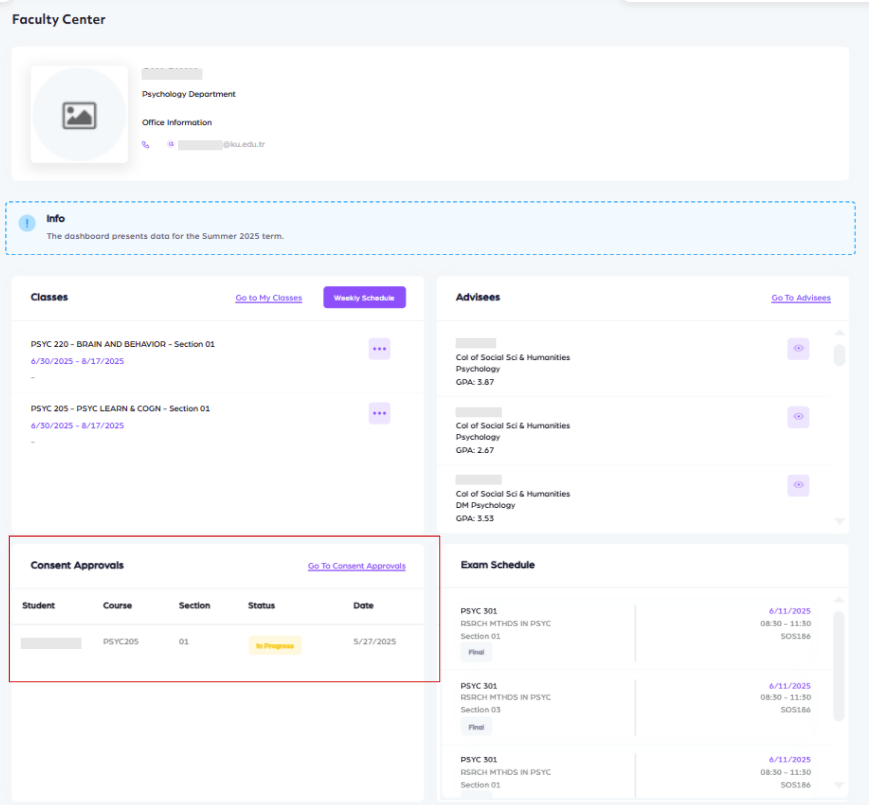Click the blue Info exclamation icon
The height and width of the screenshot is (805, 869).
click(x=28, y=222)
